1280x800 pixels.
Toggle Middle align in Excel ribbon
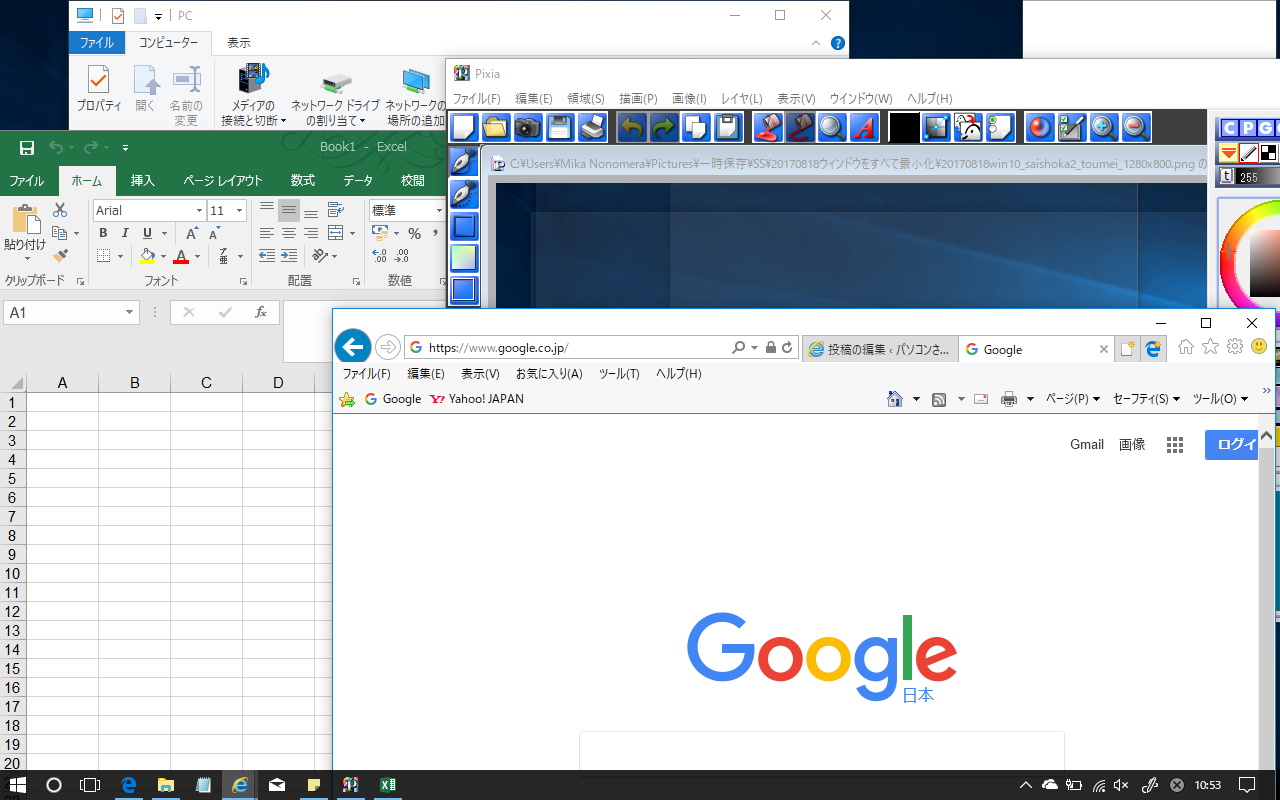tap(289, 210)
